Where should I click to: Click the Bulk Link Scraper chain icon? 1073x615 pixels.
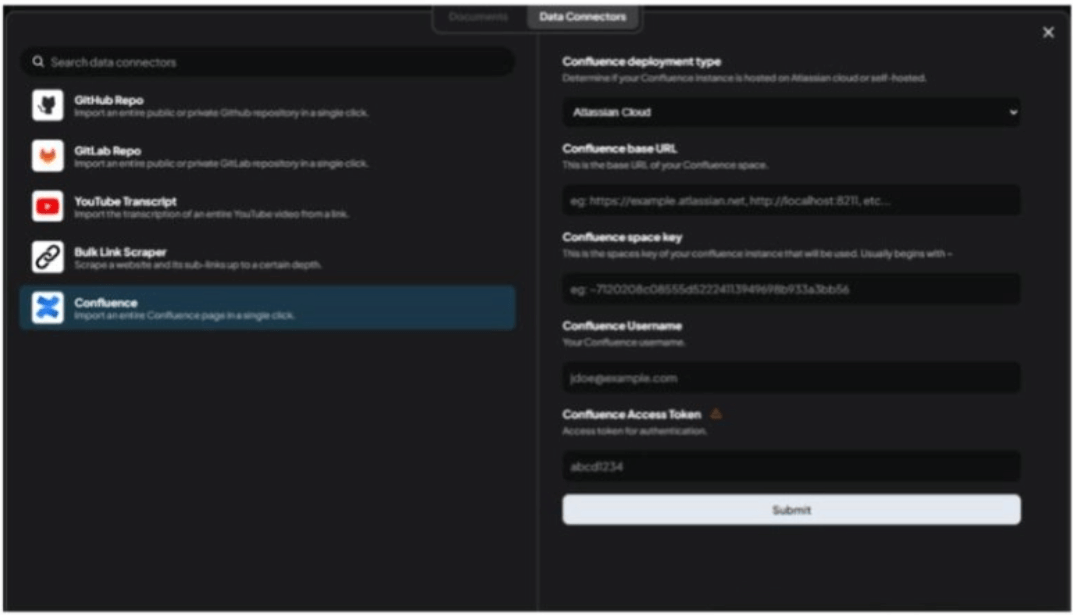[47, 257]
